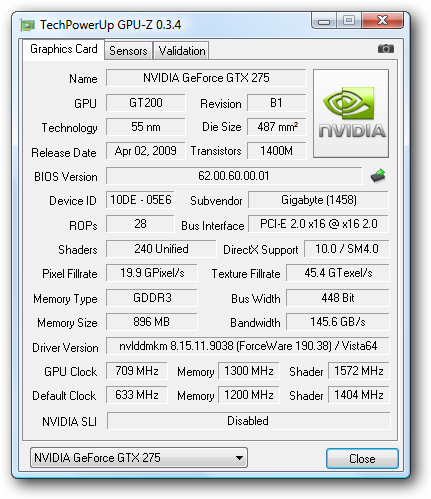Viewport: 431px width, 499px height.
Task: Click the NVIDIA logo image
Action: coord(351,113)
